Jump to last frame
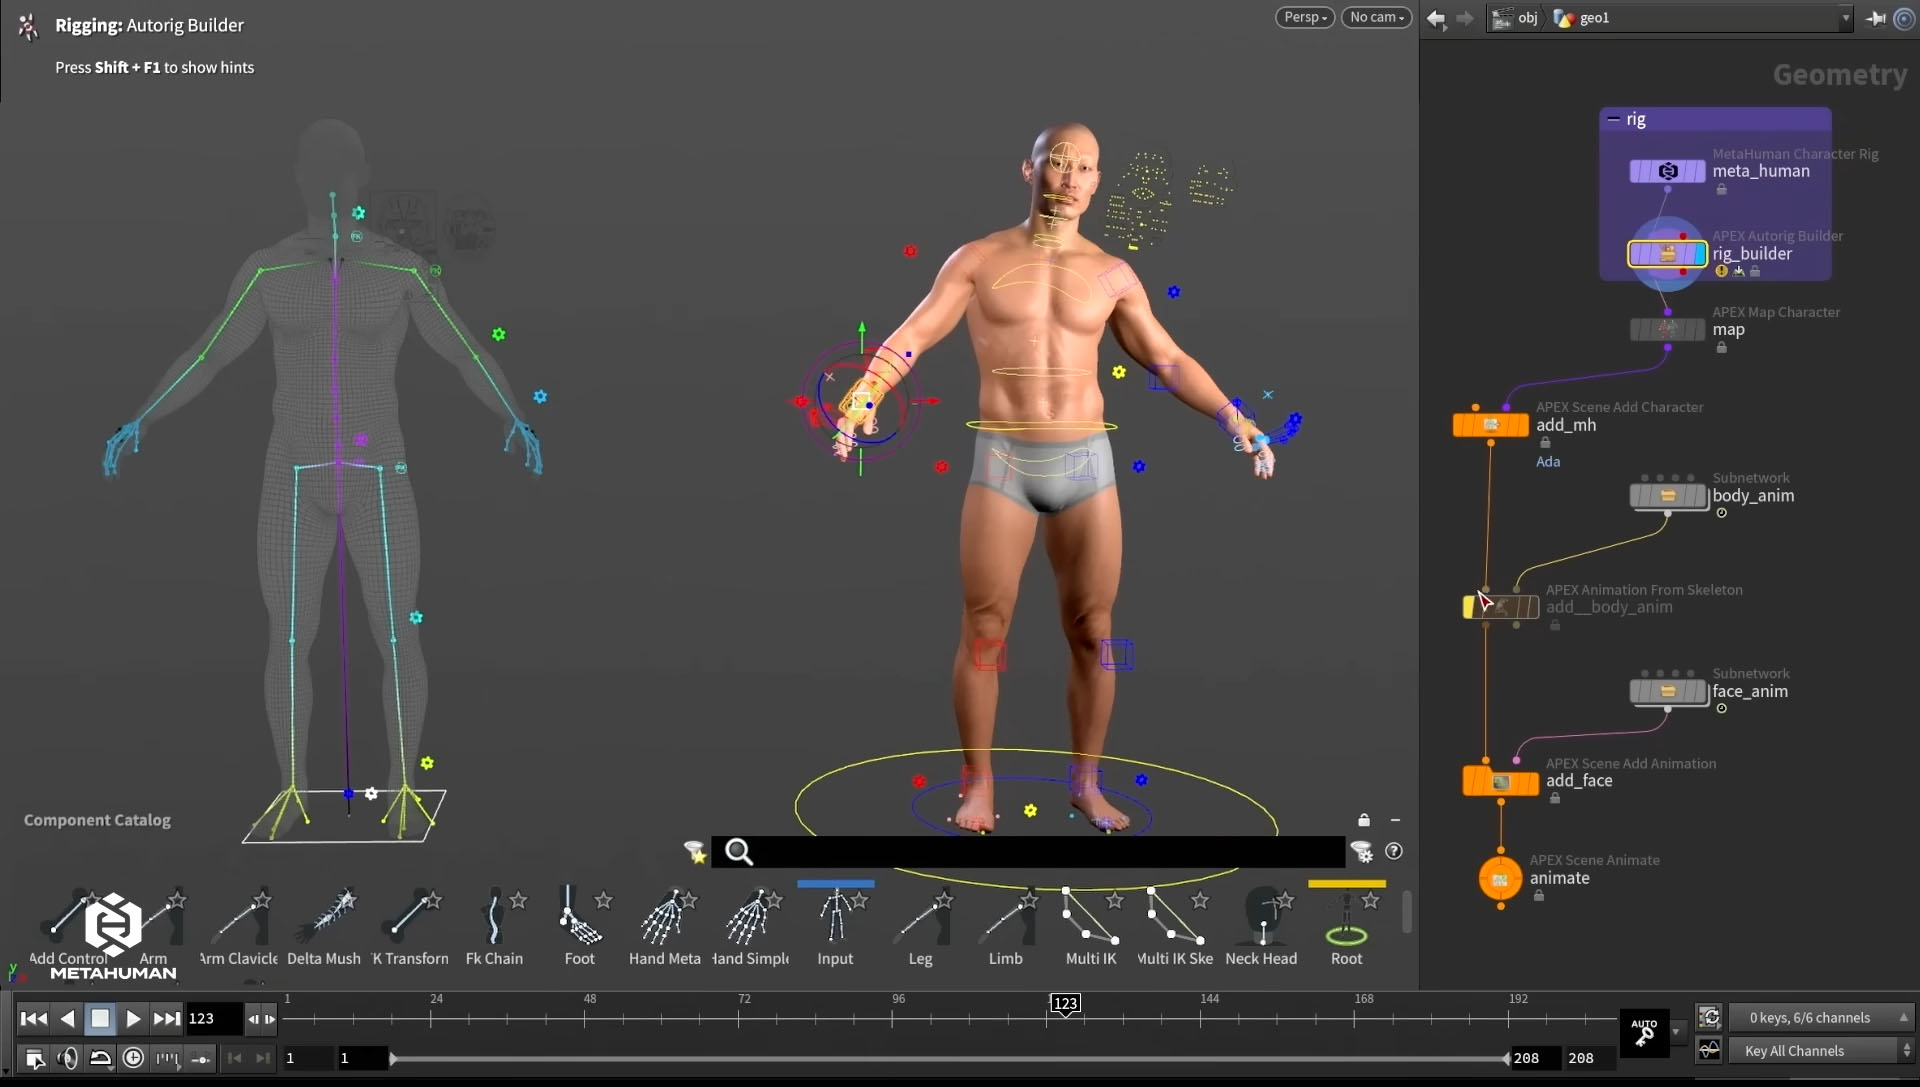1920x1087 pixels. (x=167, y=1019)
